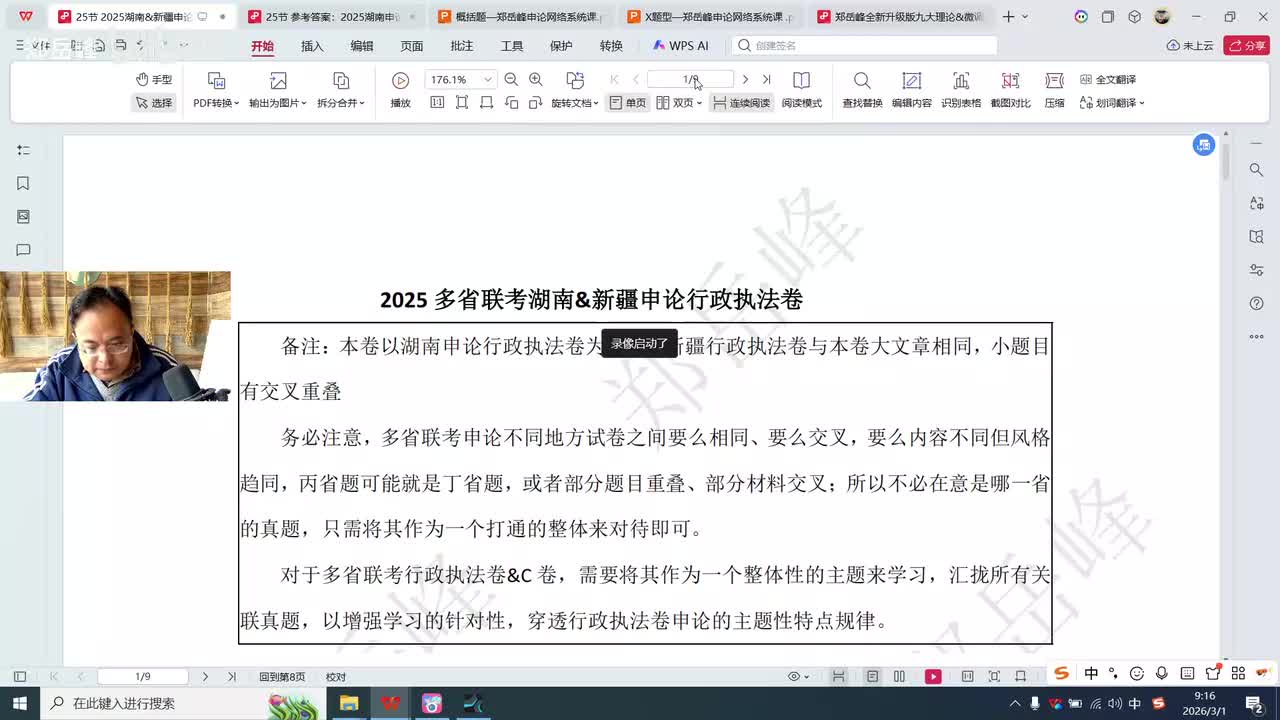Click 校对 in status bar
Viewport: 1280px width, 720px height.
pyautogui.click(x=336, y=677)
